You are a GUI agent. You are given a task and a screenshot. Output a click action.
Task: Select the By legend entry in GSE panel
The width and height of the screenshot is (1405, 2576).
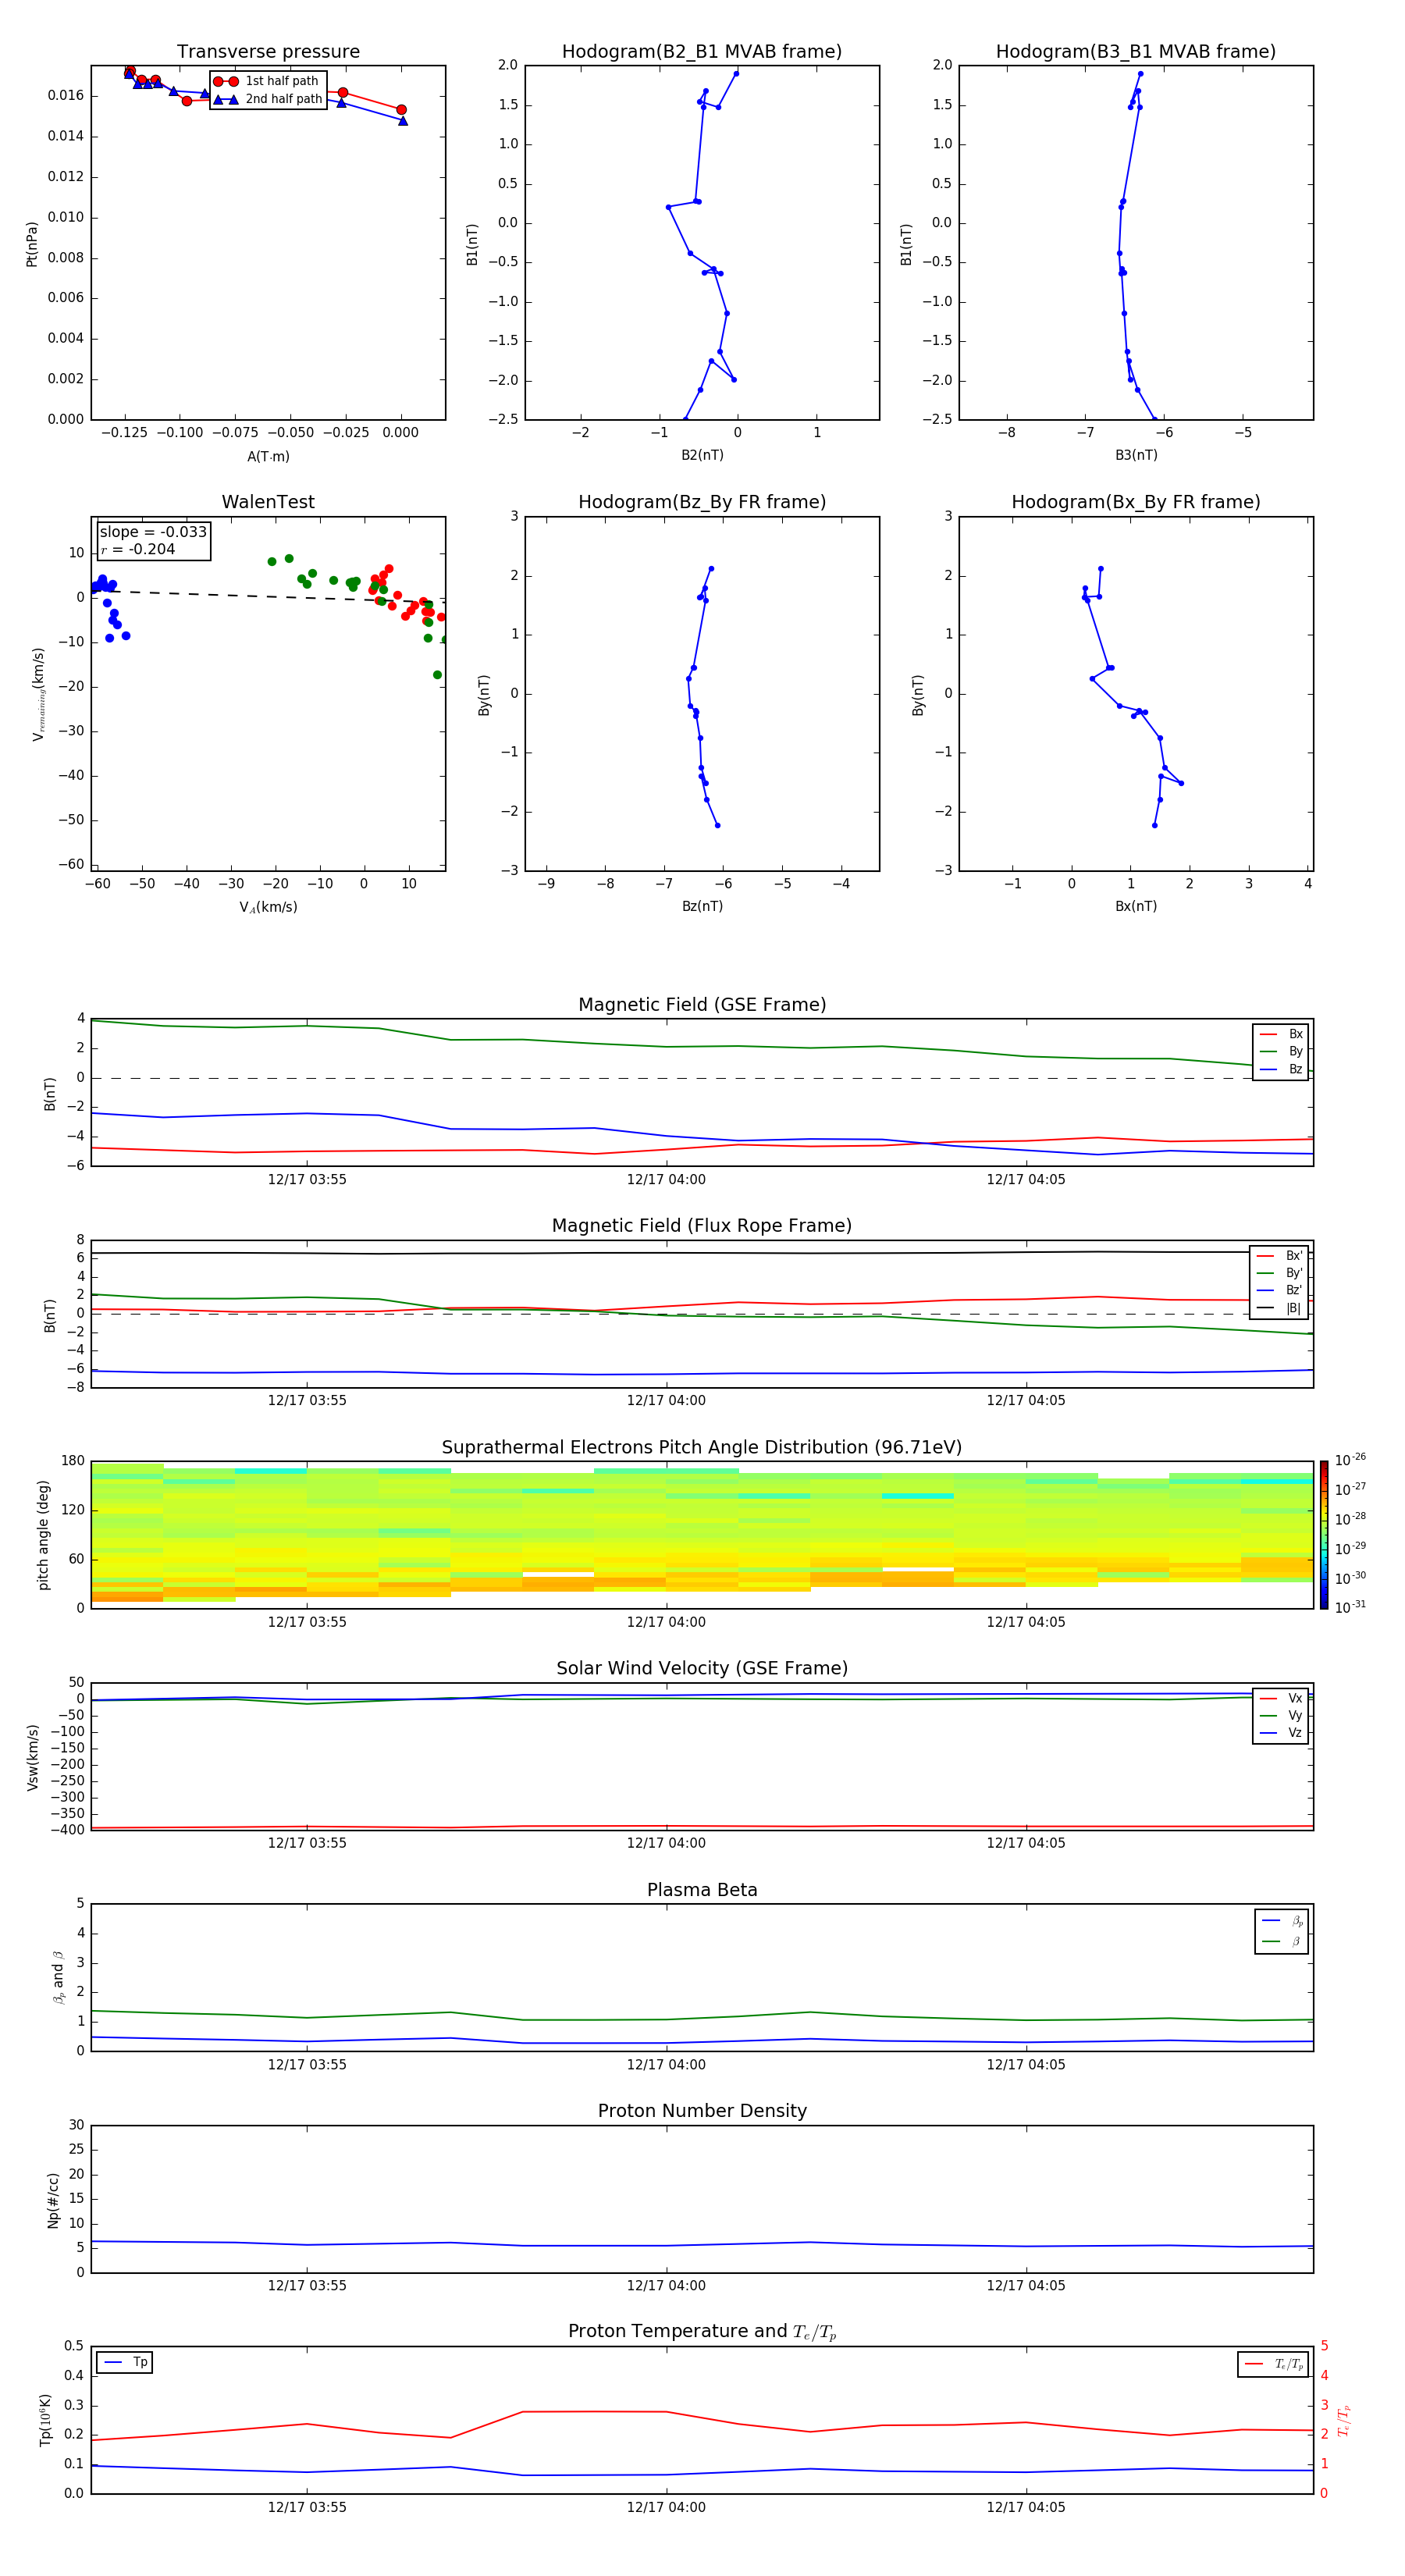1281,1051
